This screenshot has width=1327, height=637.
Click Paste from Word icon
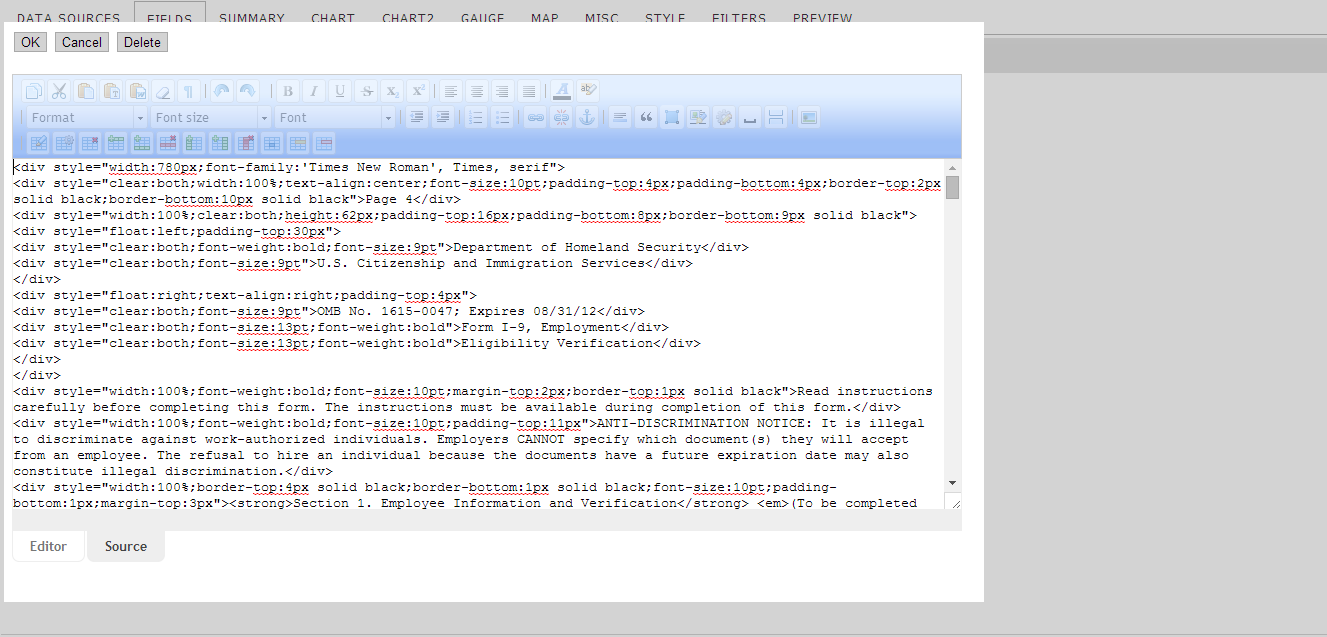pos(138,91)
